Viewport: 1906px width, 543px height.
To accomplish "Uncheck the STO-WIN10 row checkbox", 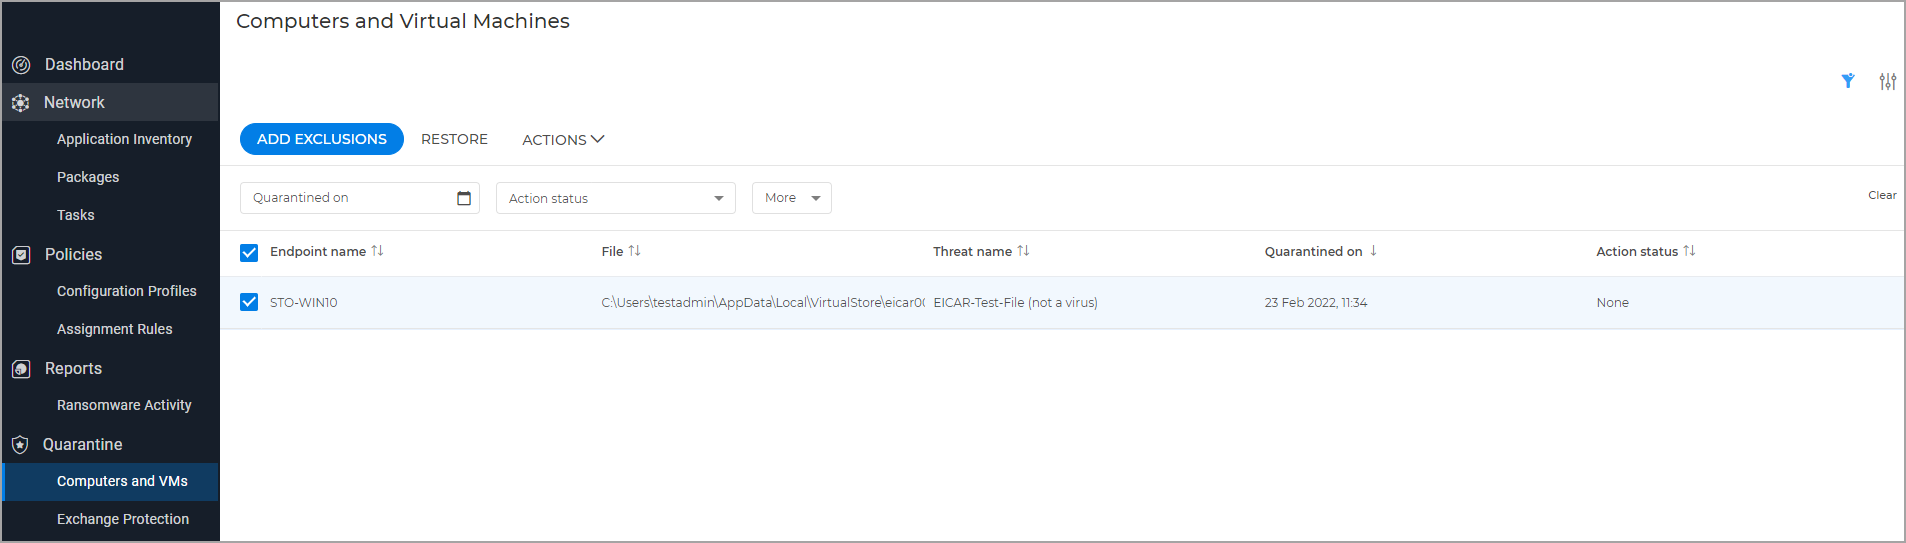I will [x=249, y=302].
